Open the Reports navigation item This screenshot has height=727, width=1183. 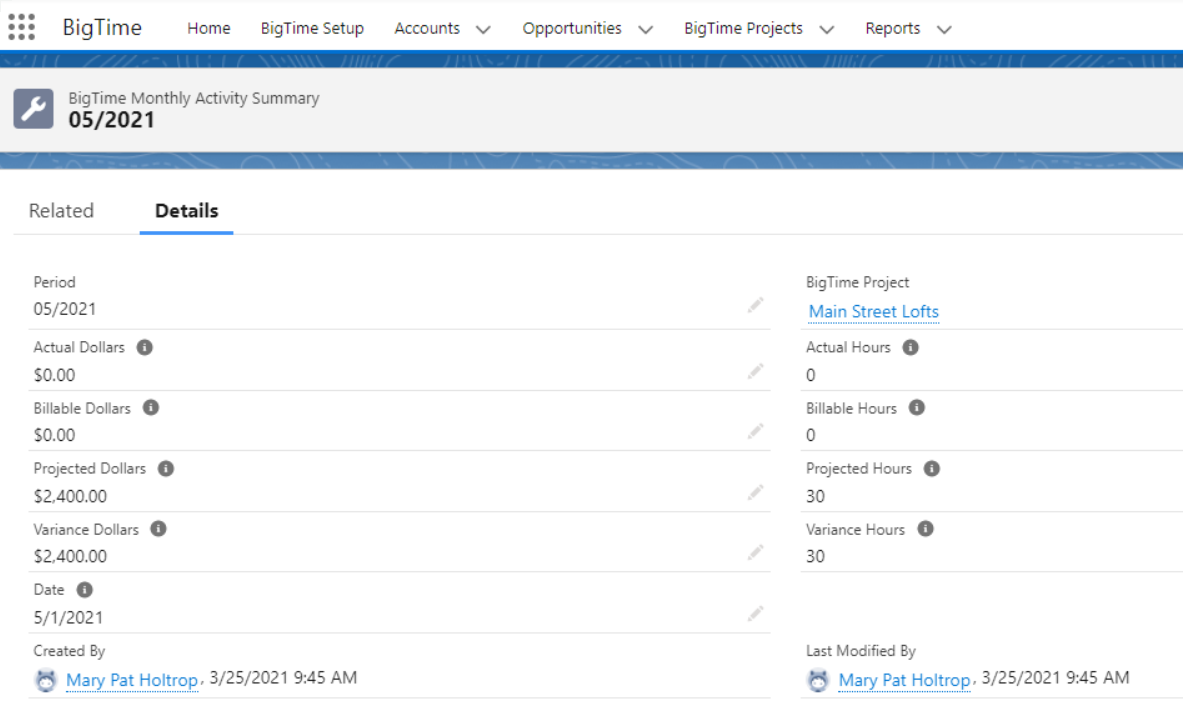[x=893, y=28]
